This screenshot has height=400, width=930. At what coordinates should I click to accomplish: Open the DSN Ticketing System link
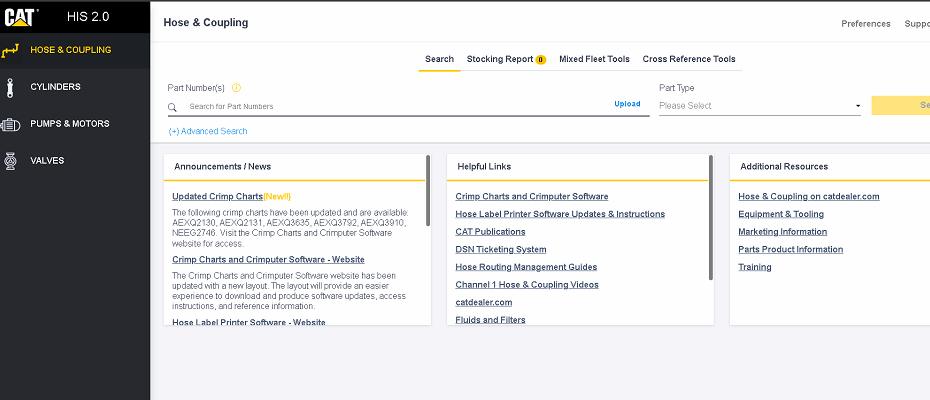tap(500, 249)
